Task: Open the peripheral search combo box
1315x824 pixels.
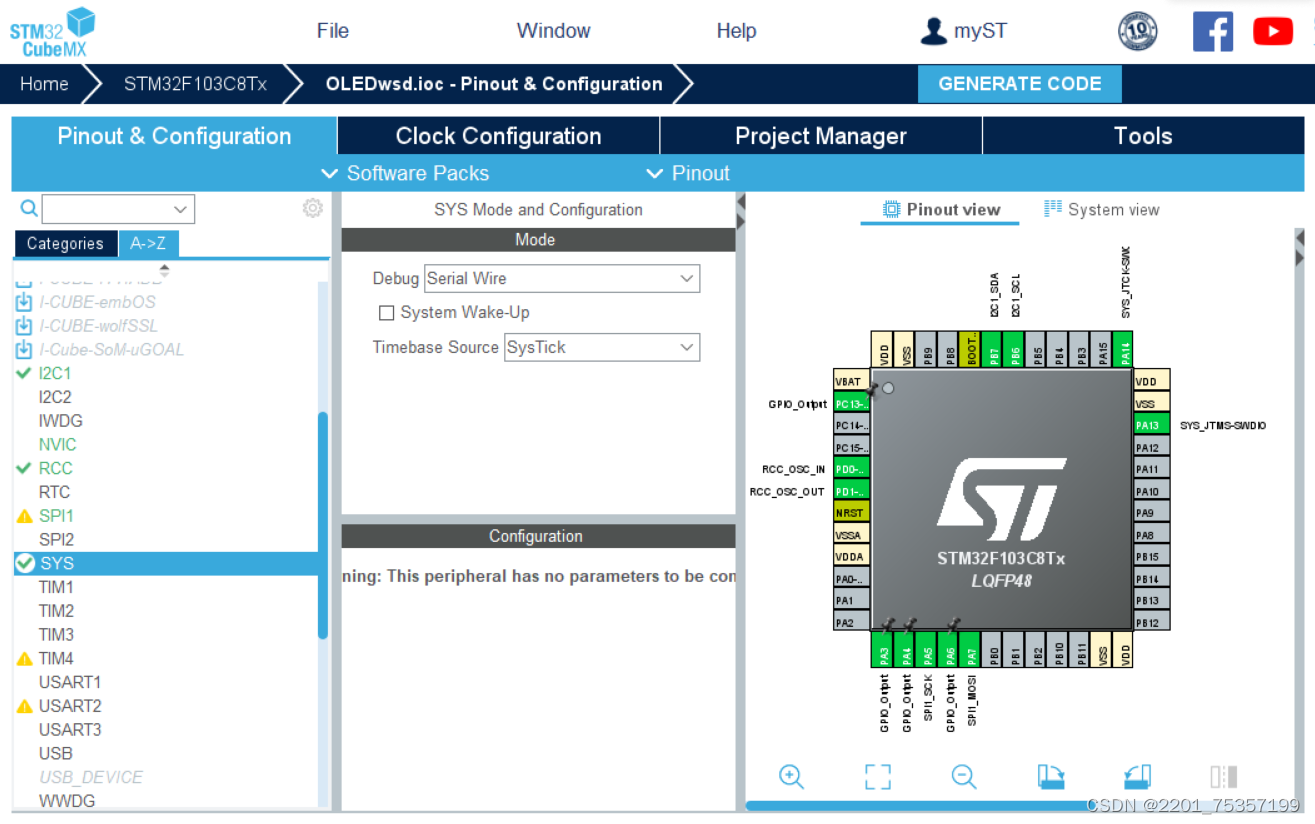Action: tap(118, 209)
